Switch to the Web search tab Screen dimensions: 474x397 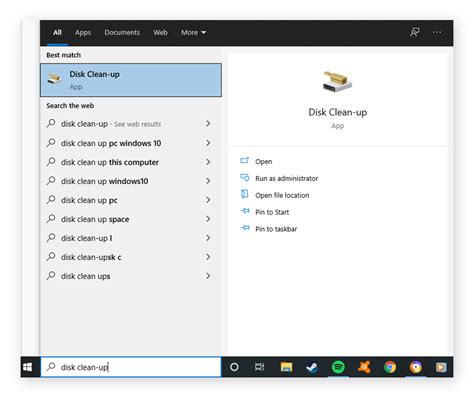[160, 32]
